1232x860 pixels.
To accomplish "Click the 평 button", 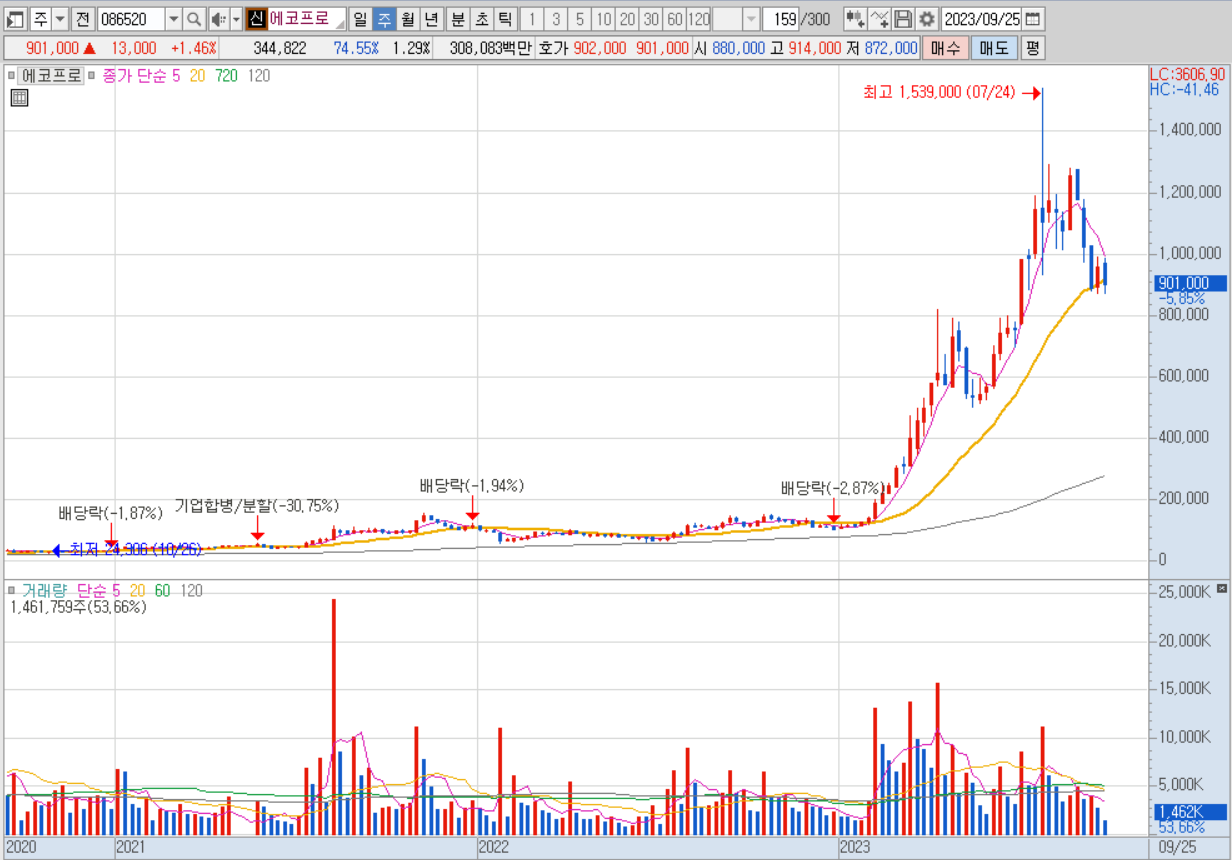I will point(1032,48).
